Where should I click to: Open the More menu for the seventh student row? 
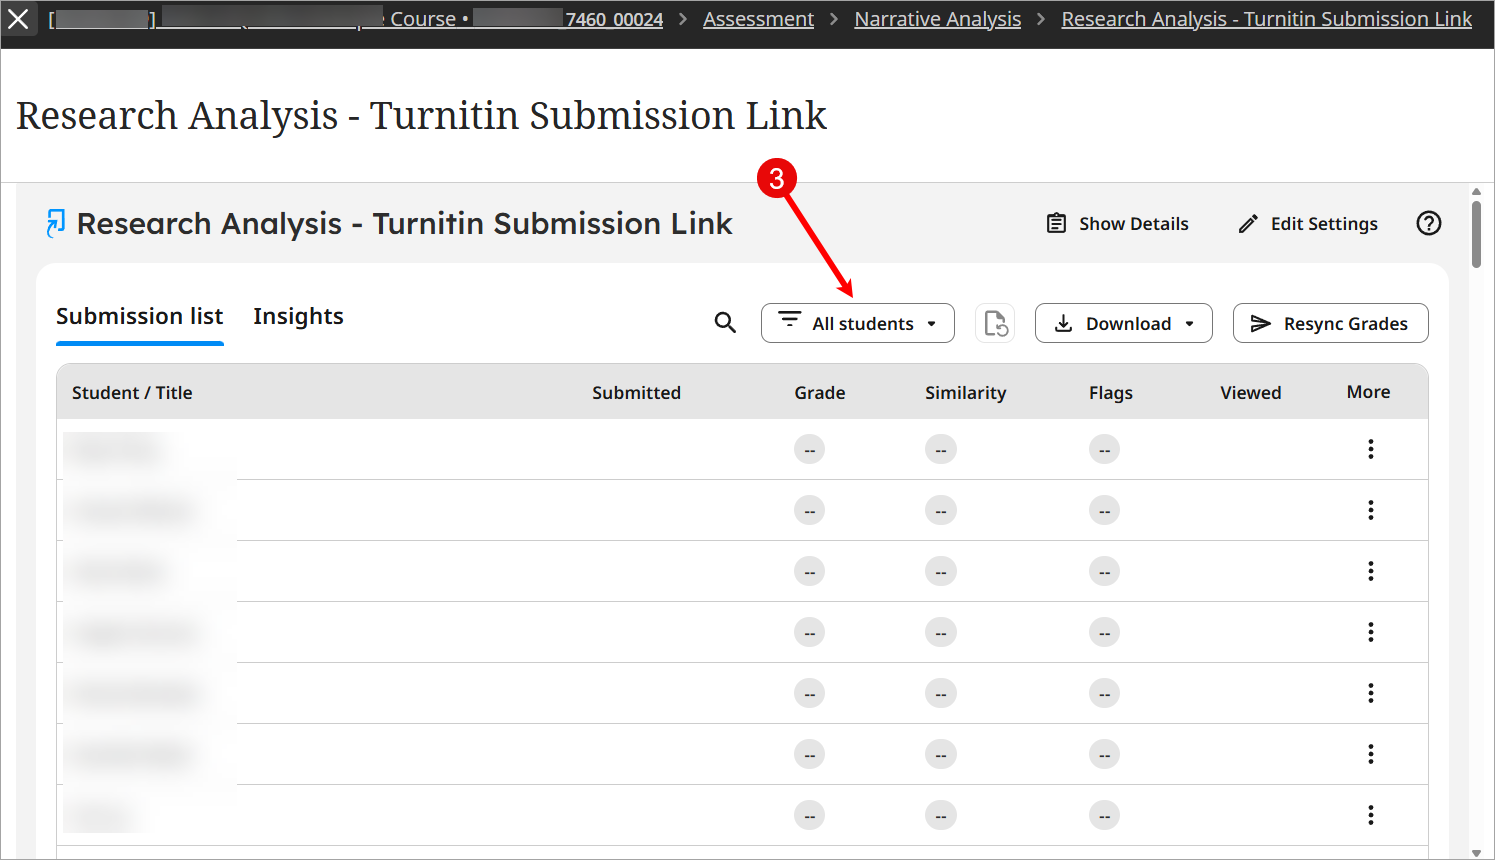[1371, 815]
